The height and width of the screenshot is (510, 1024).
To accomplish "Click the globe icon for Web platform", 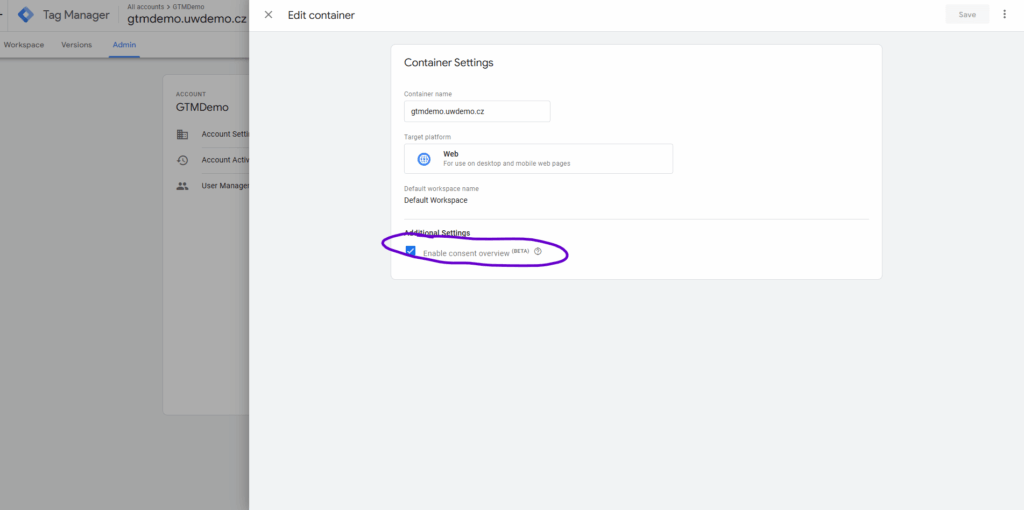I will tap(424, 159).
